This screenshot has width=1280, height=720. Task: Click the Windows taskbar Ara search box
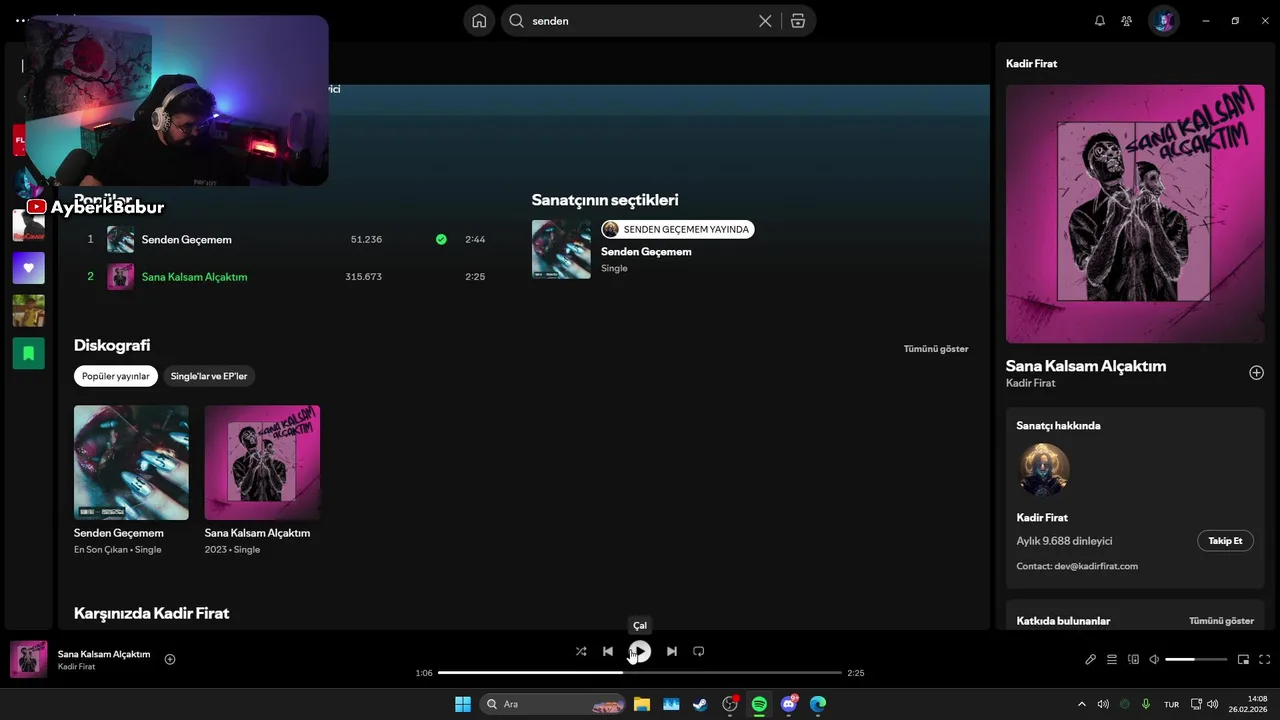pyautogui.click(x=553, y=704)
